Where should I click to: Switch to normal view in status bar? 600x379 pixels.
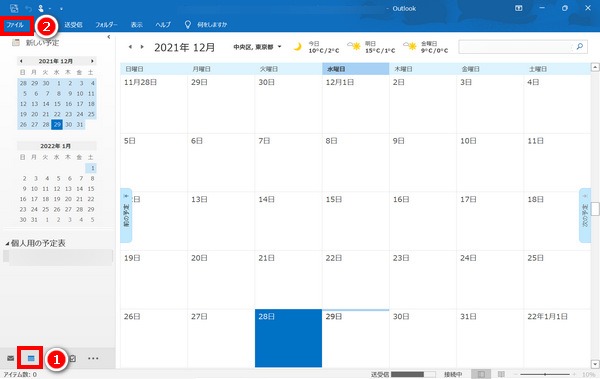pyautogui.click(x=481, y=374)
